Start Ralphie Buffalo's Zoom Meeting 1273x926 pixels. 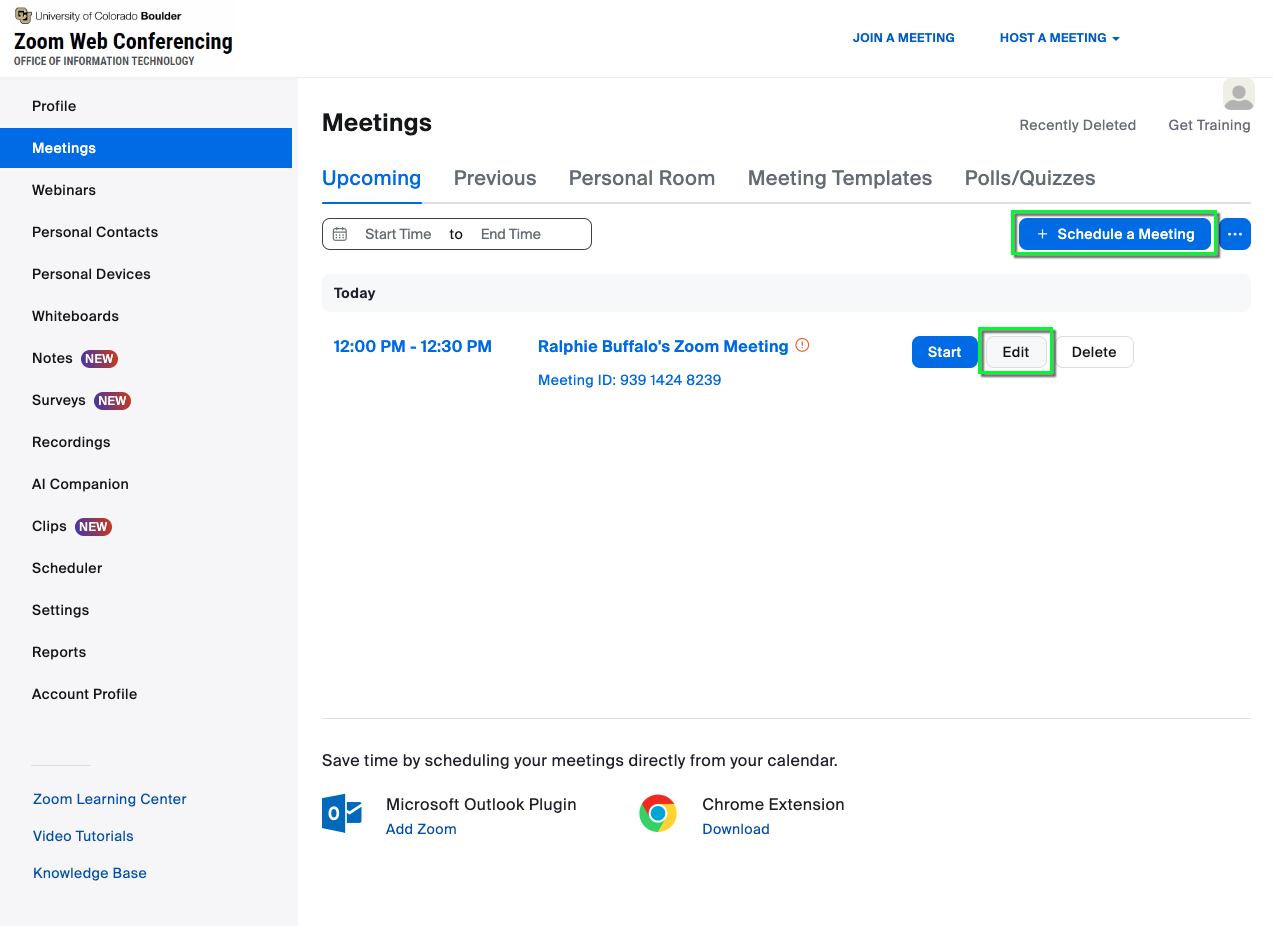point(944,352)
